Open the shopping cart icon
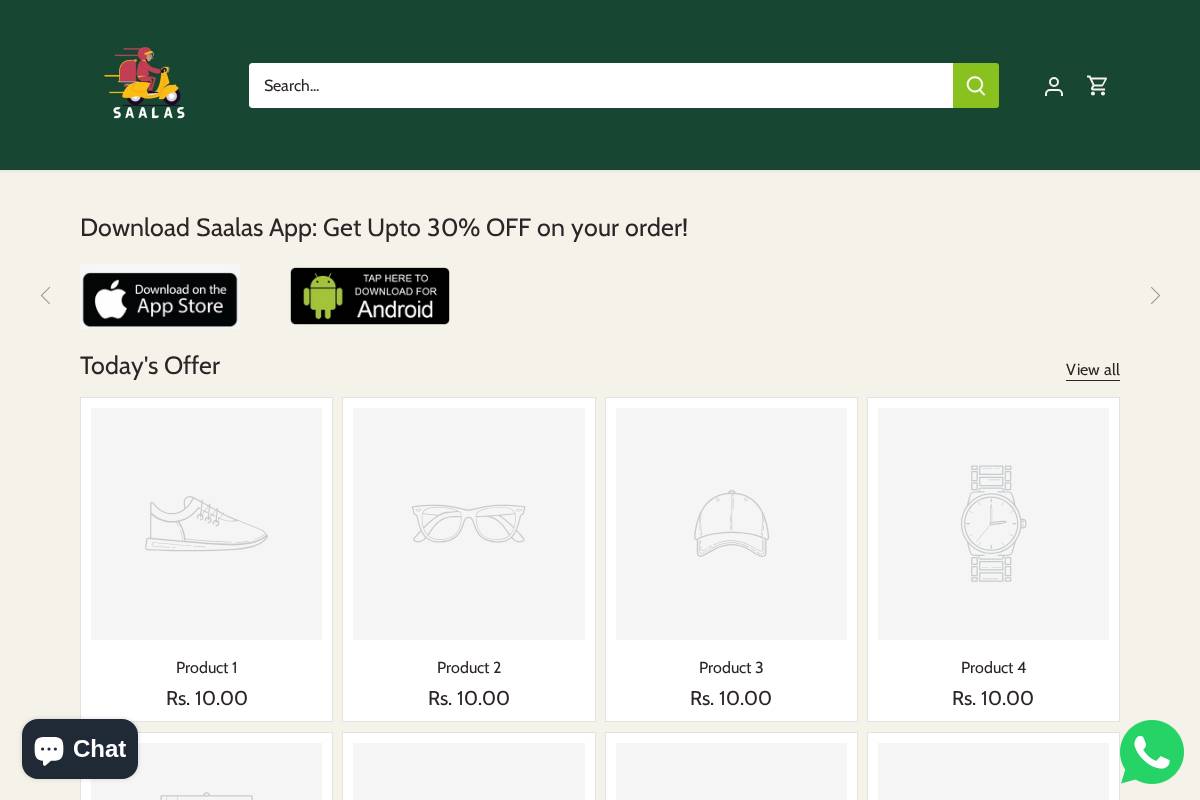The width and height of the screenshot is (1200, 800). [1097, 86]
